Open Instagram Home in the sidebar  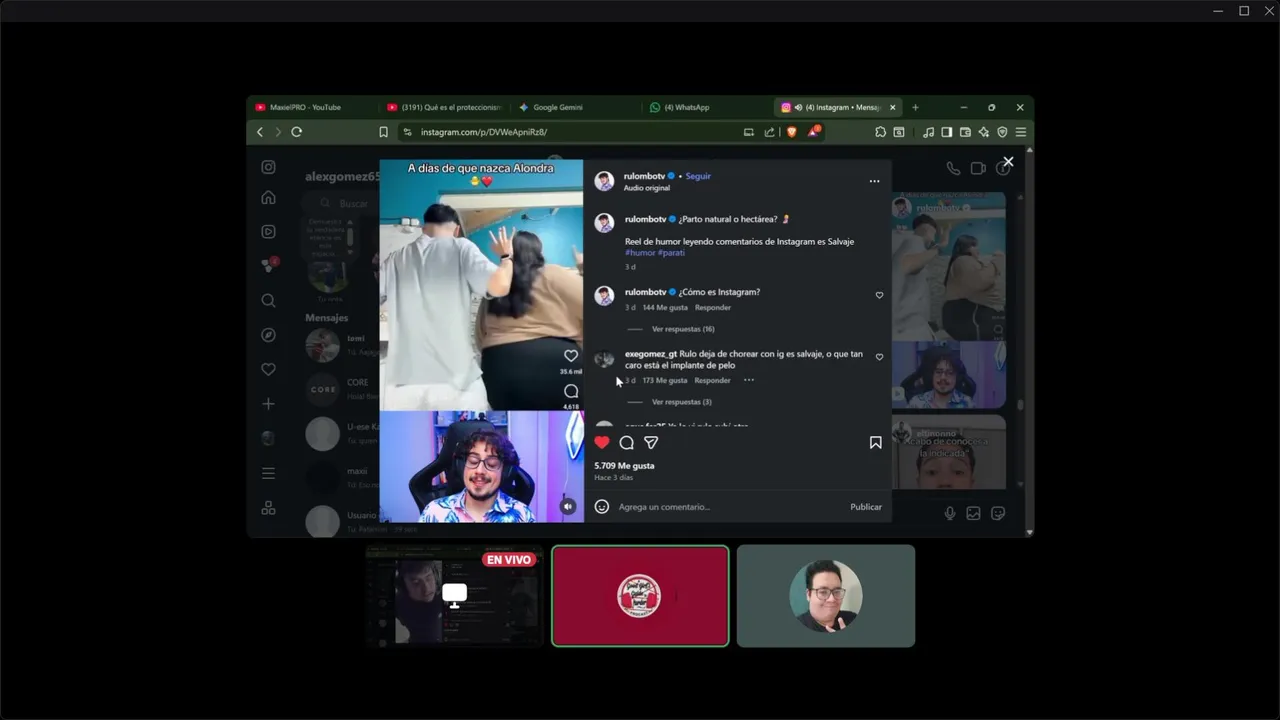point(268,198)
